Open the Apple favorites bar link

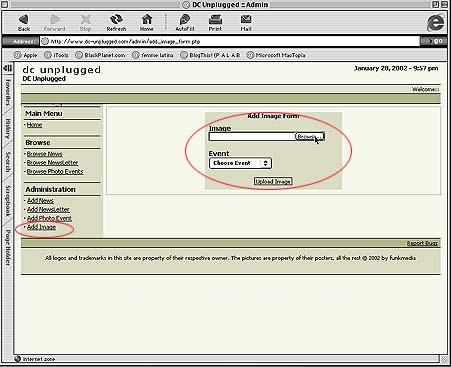tap(26, 55)
